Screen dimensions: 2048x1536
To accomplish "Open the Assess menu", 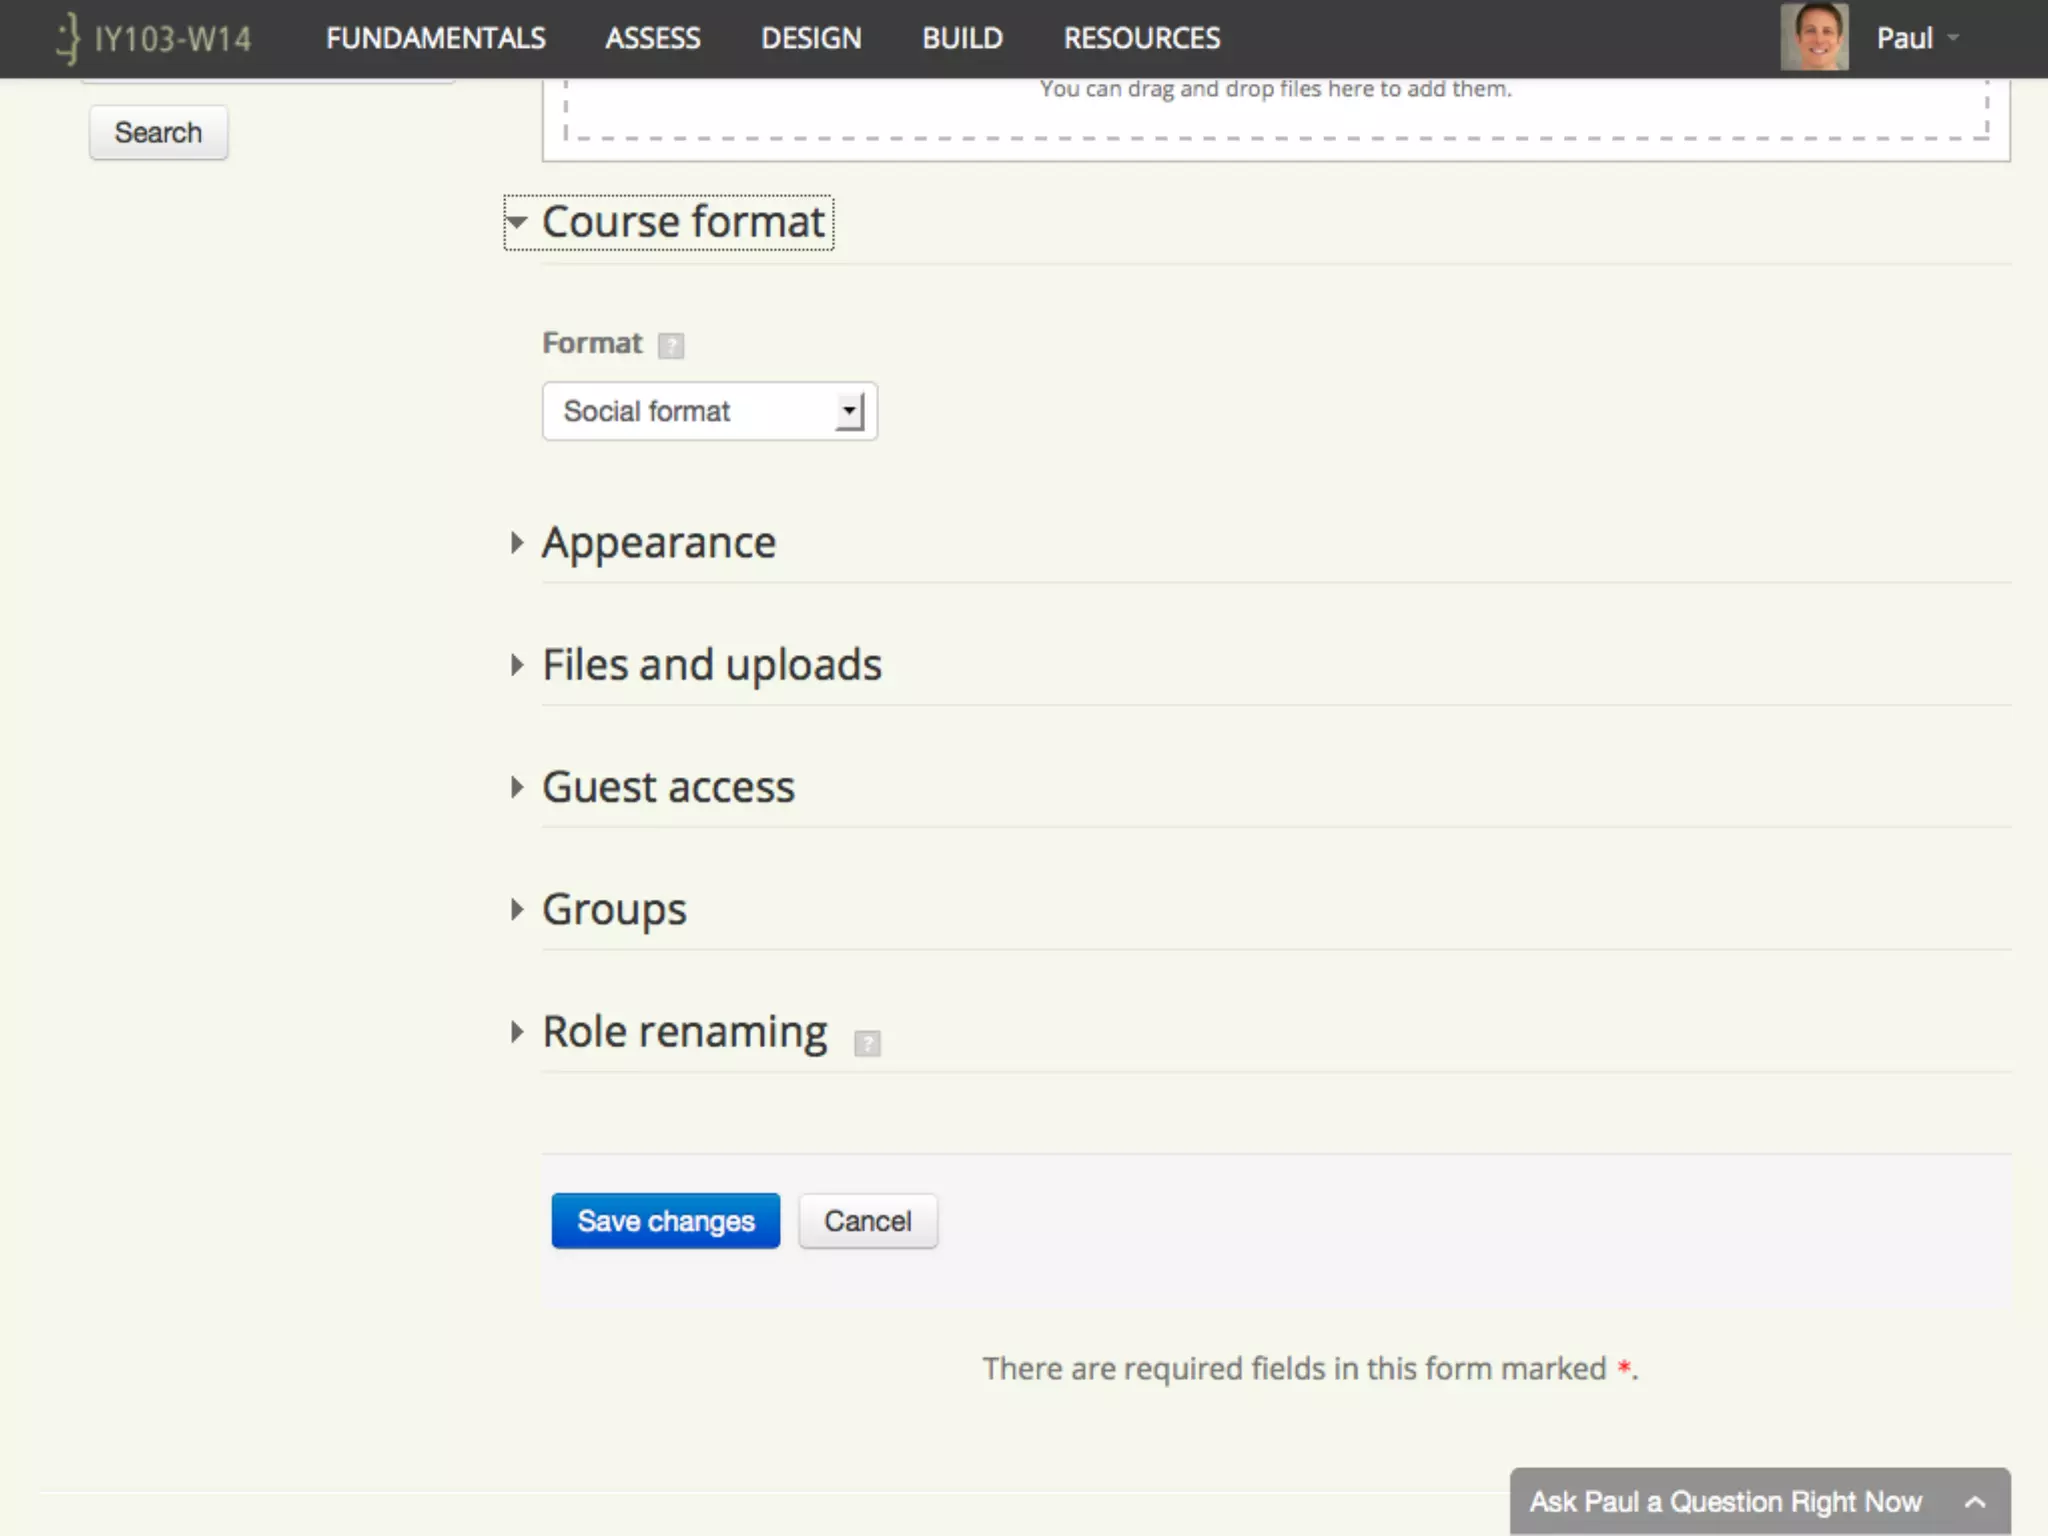I will 652,39.
